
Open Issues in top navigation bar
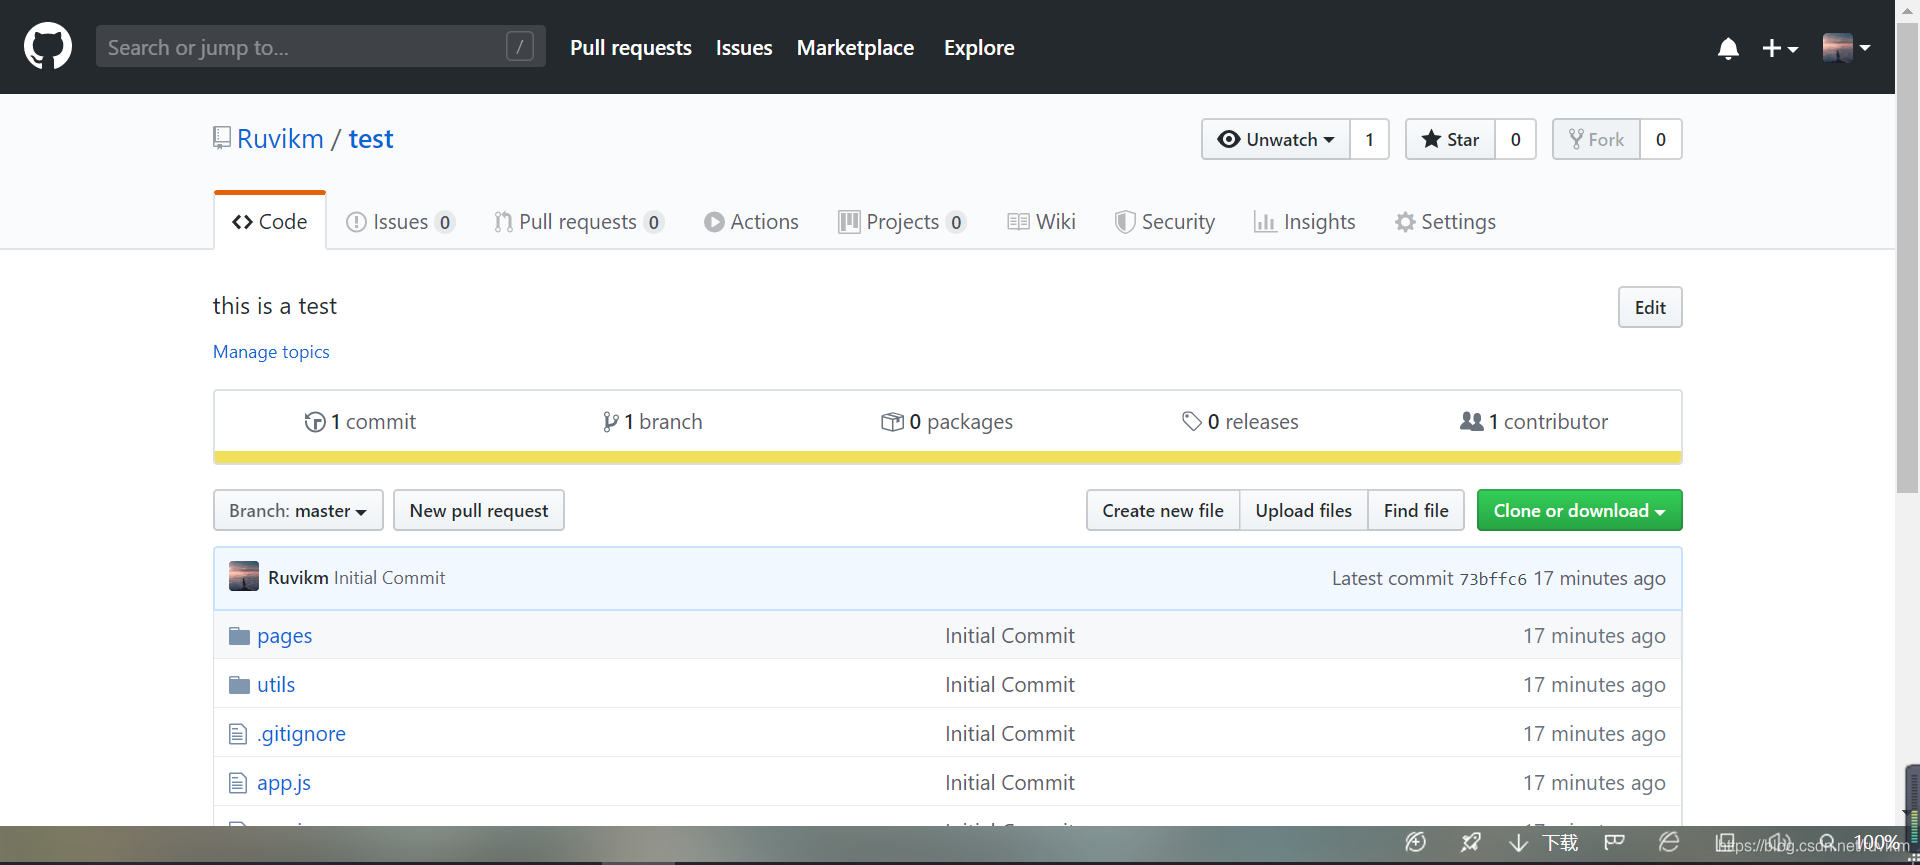pyautogui.click(x=744, y=48)
